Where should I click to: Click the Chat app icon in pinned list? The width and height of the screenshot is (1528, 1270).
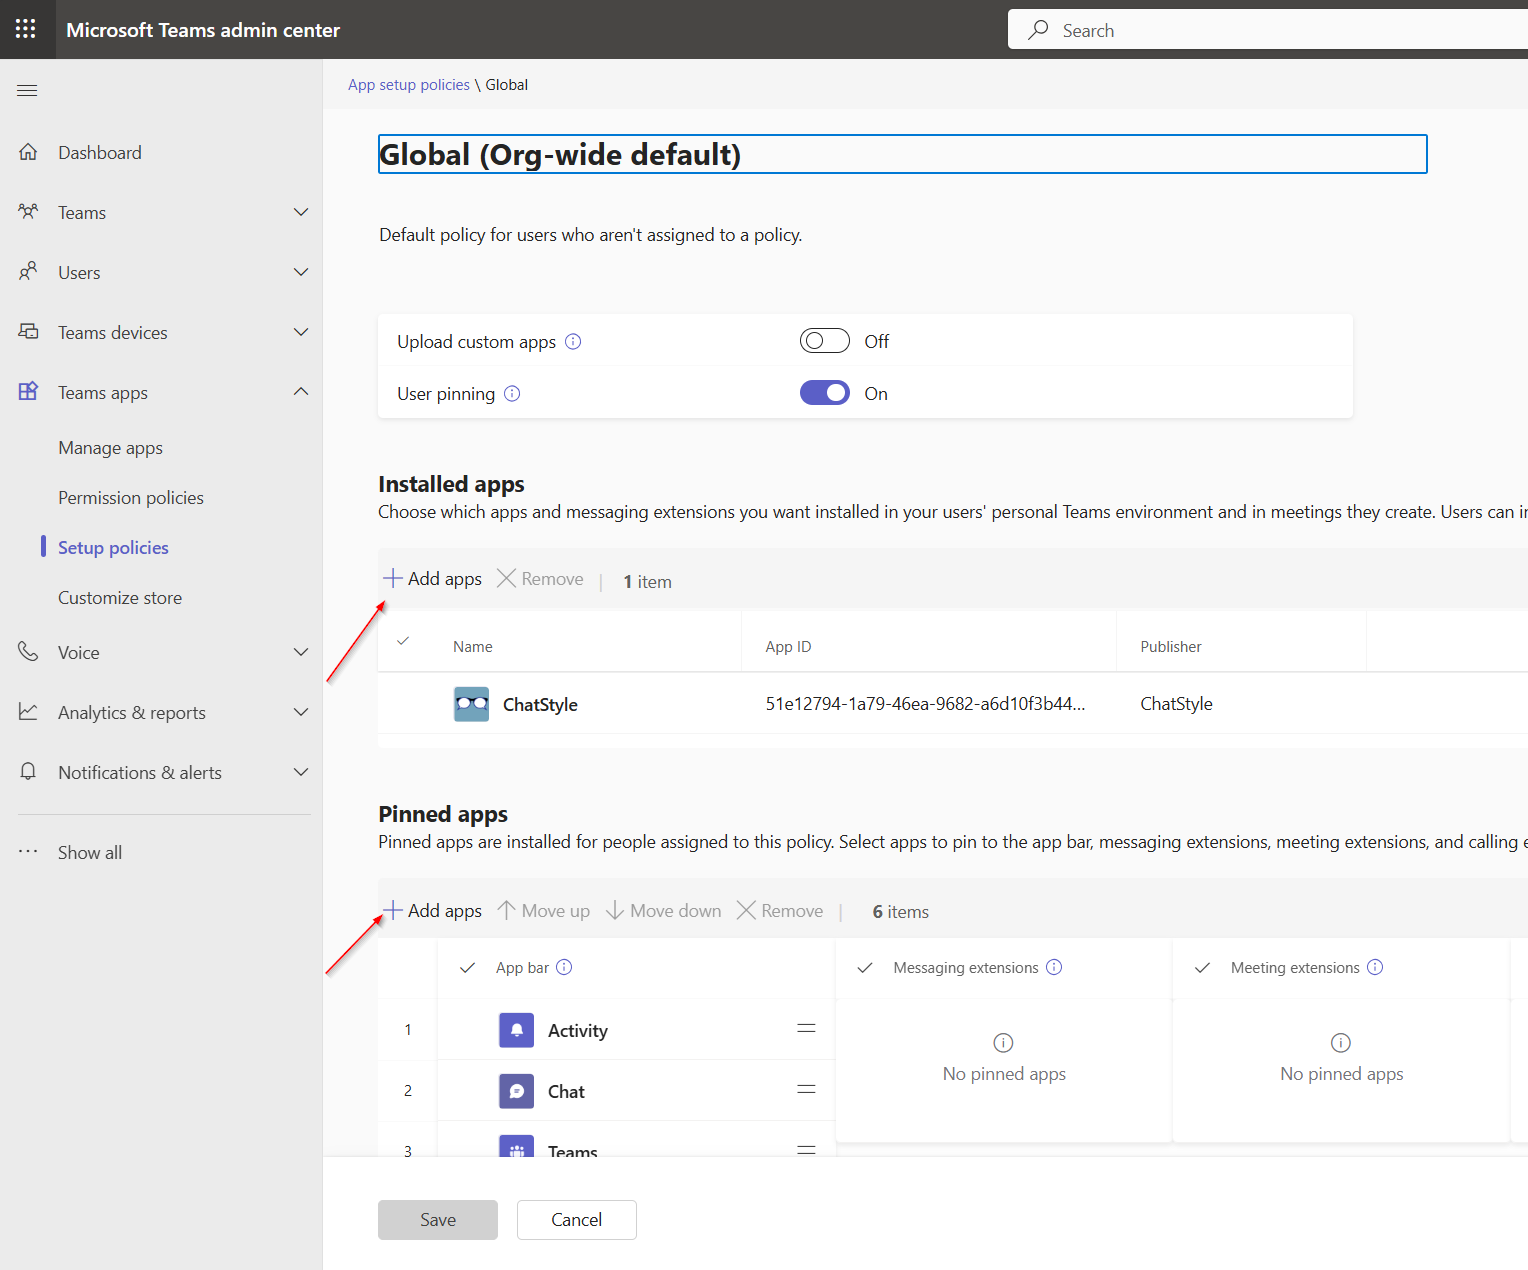tap(517, 1091)
